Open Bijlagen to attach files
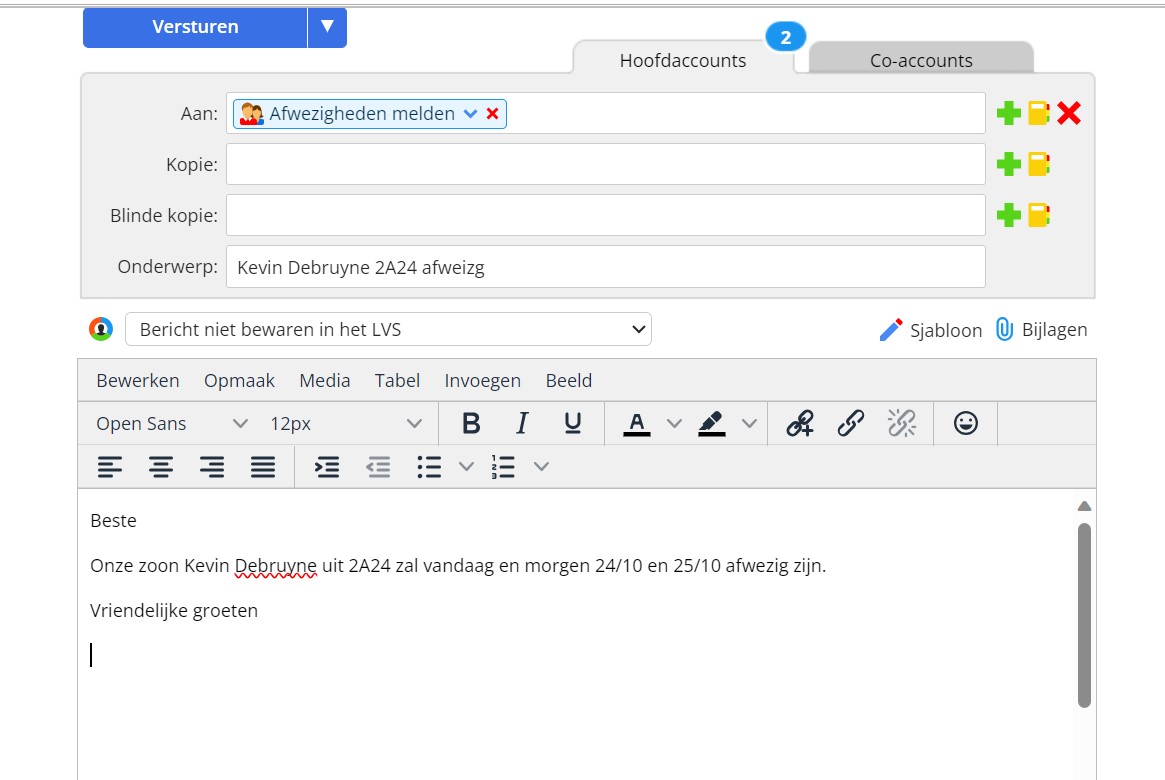 (x=1041, y=330)
